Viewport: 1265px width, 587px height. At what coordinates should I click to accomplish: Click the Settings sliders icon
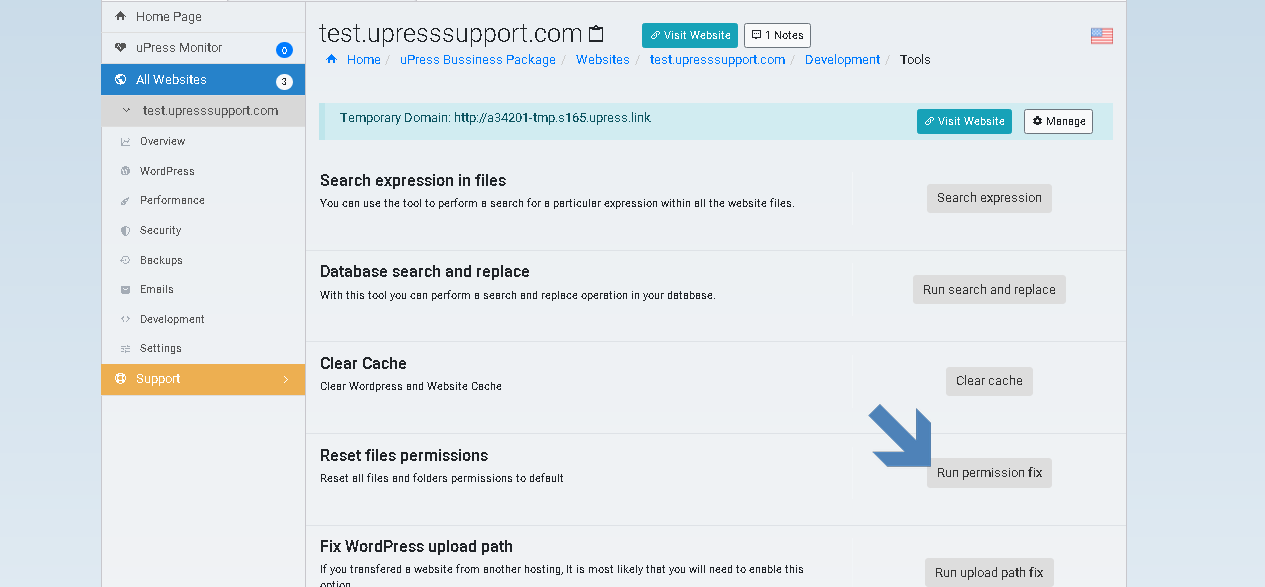(x=125, y=349)
